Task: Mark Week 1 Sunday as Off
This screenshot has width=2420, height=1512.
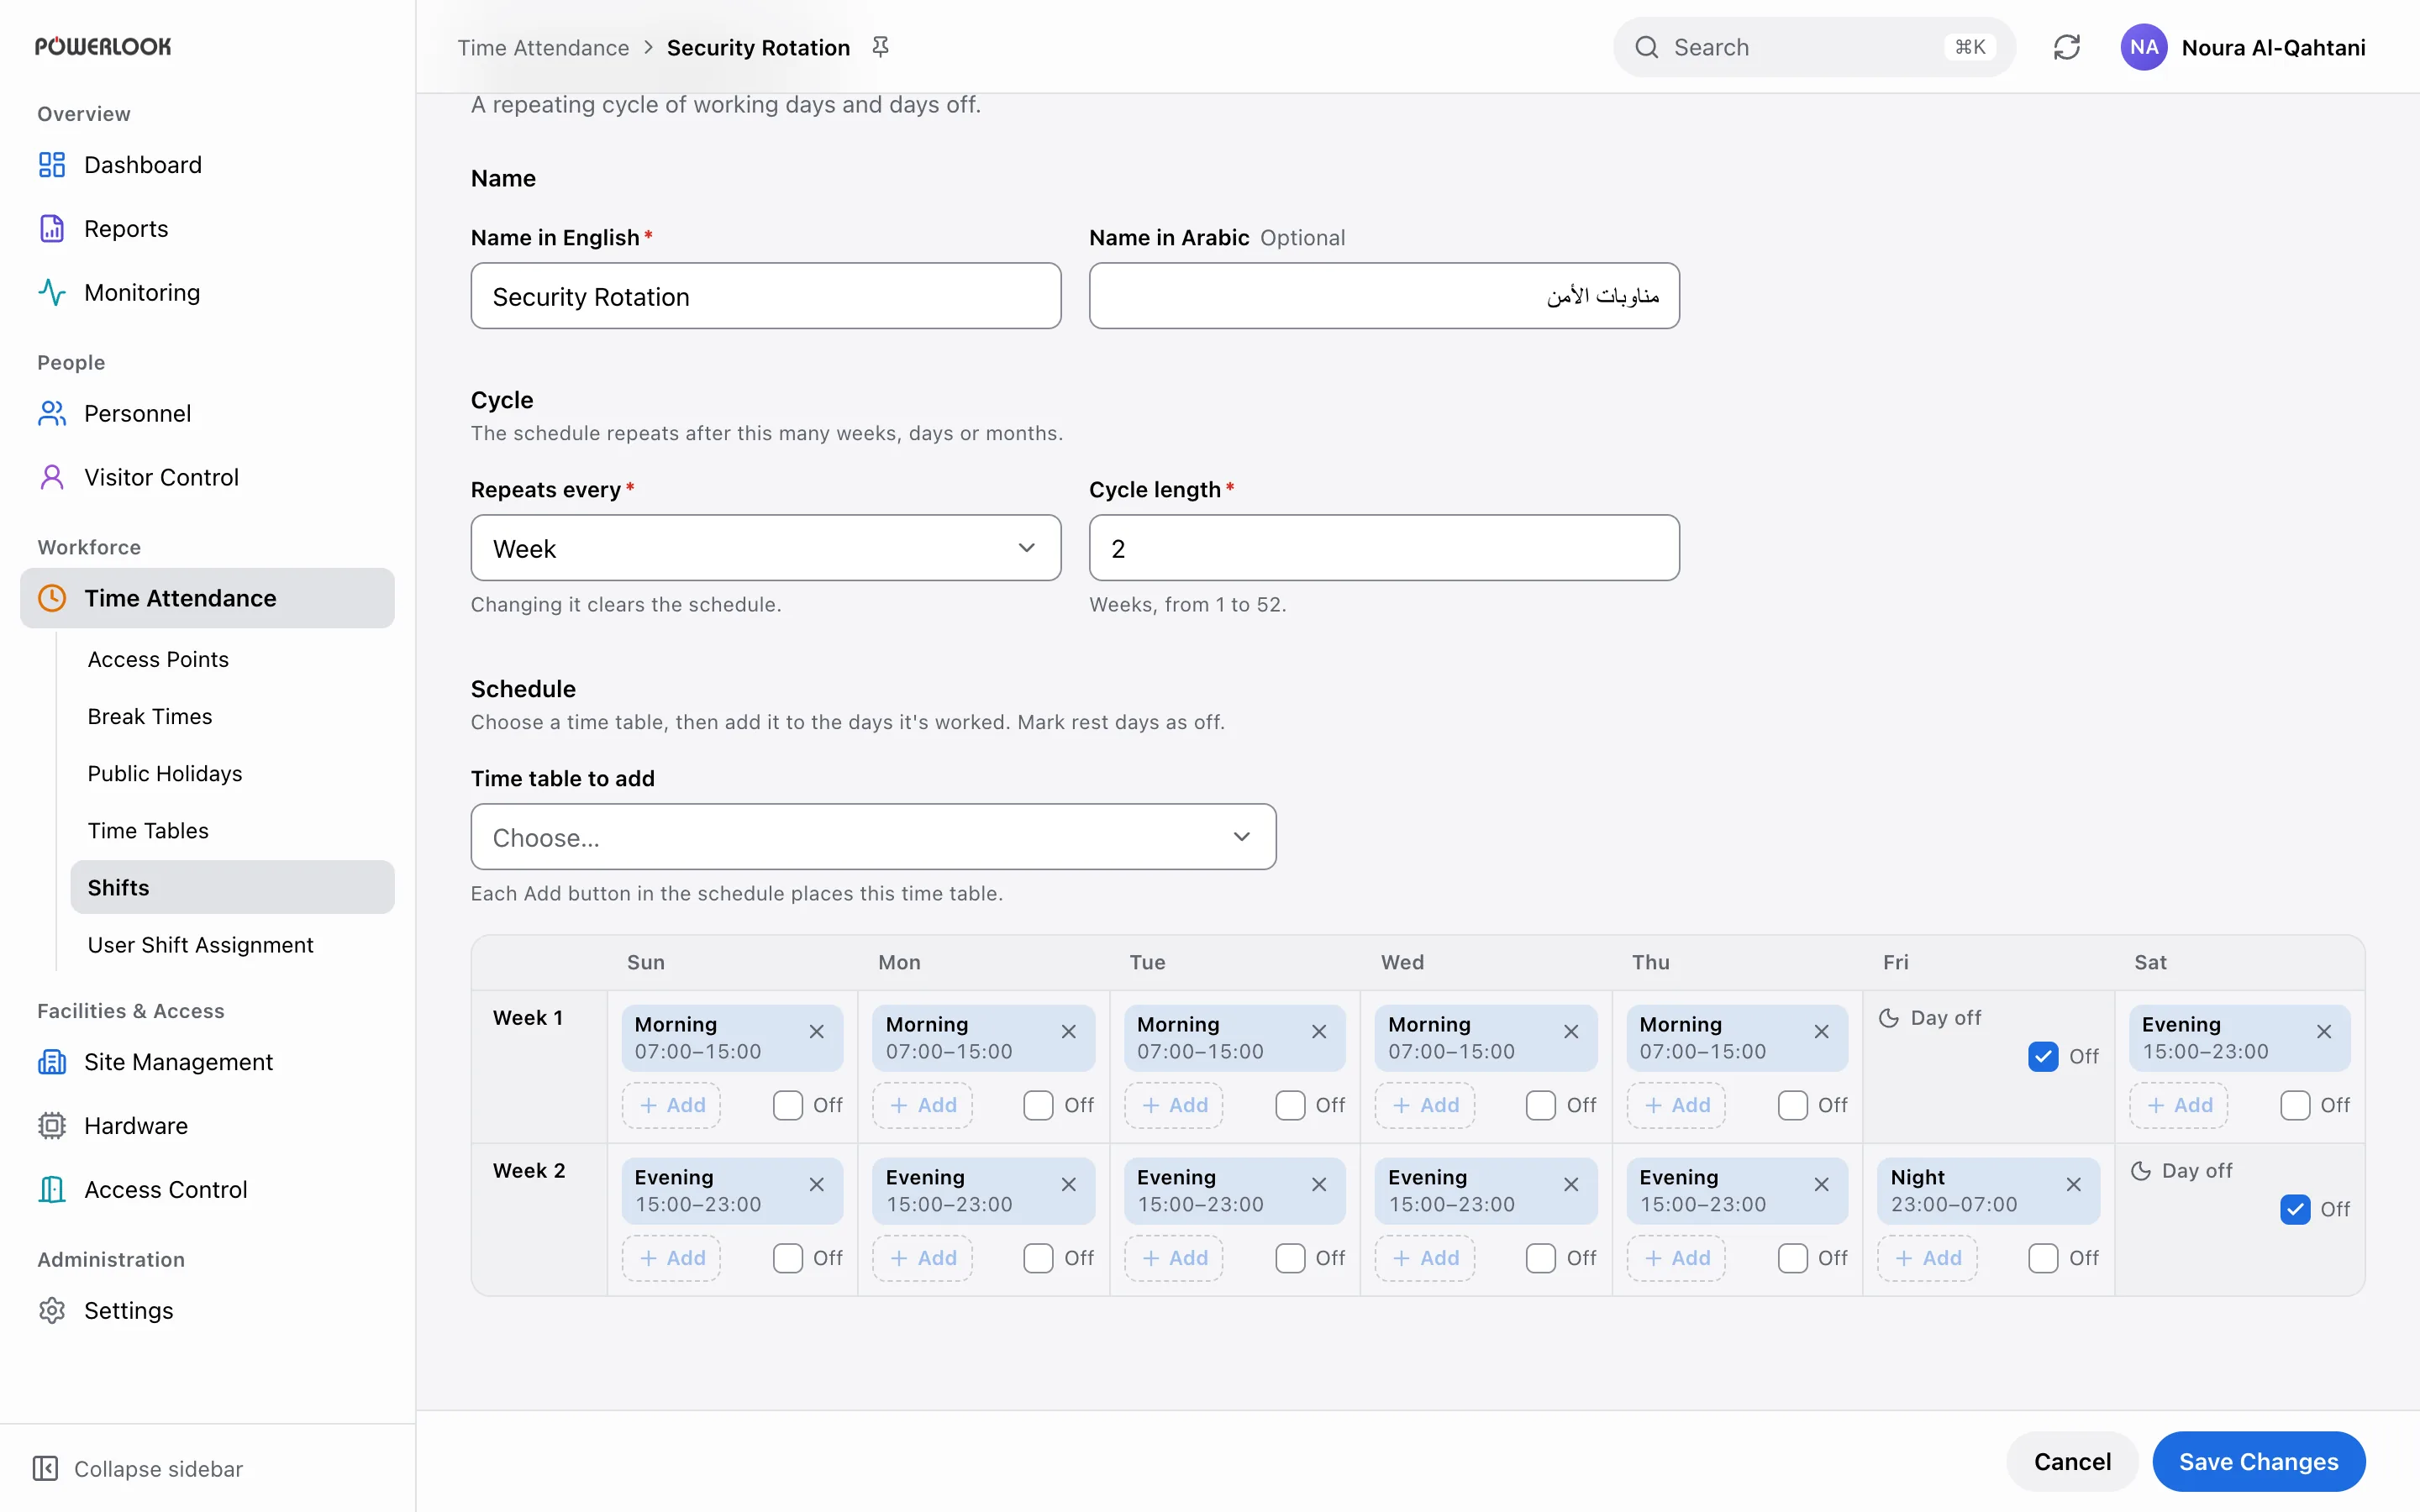Action: pyautogui.click(x=788, y=1106)
